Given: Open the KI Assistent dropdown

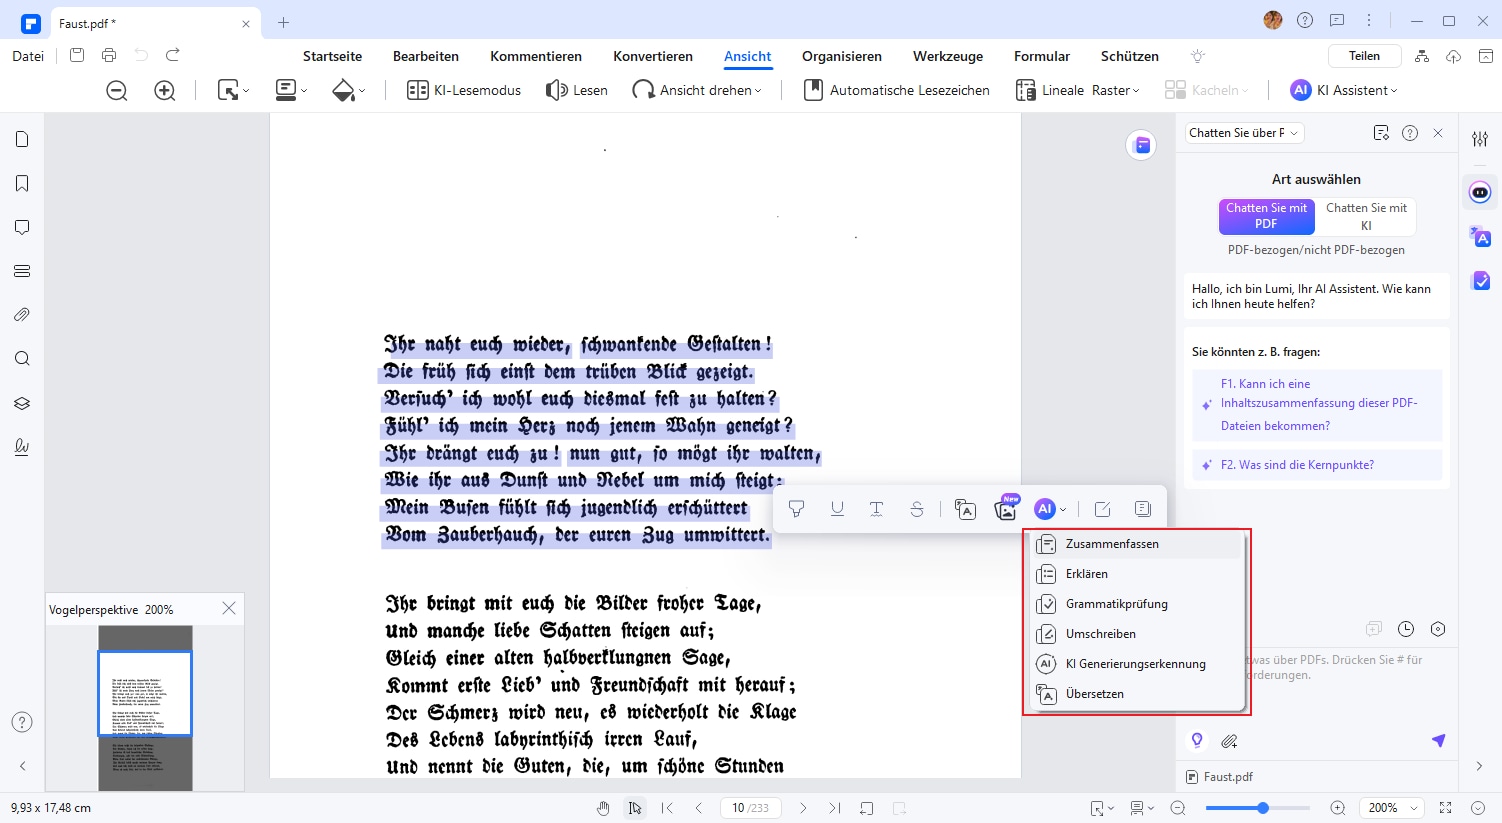Looking at the screenshot, I should (x=1344, y=90).
